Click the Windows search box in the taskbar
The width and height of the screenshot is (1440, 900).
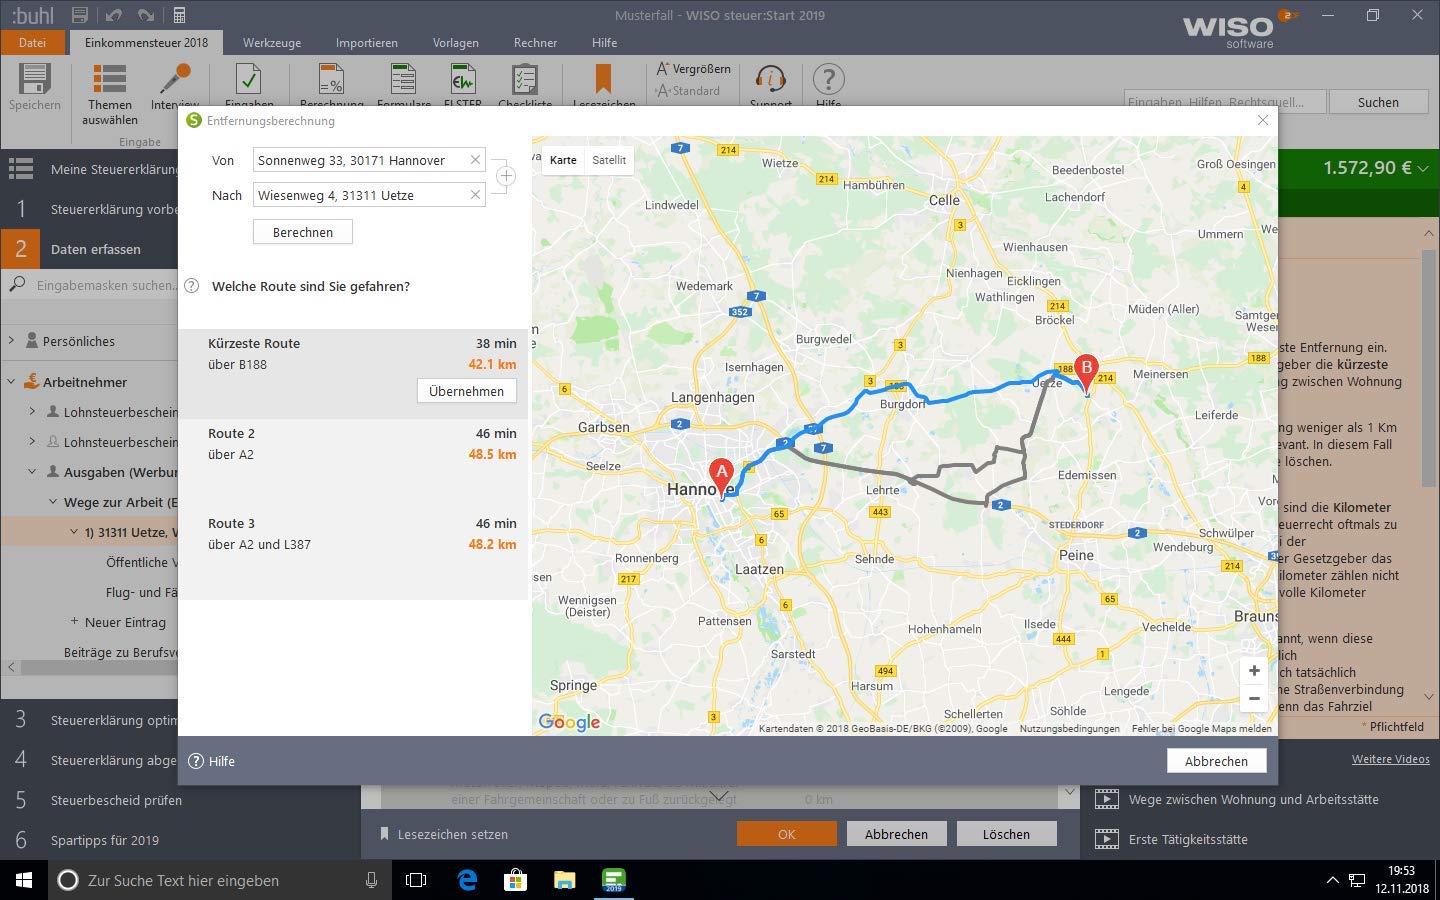218,880
